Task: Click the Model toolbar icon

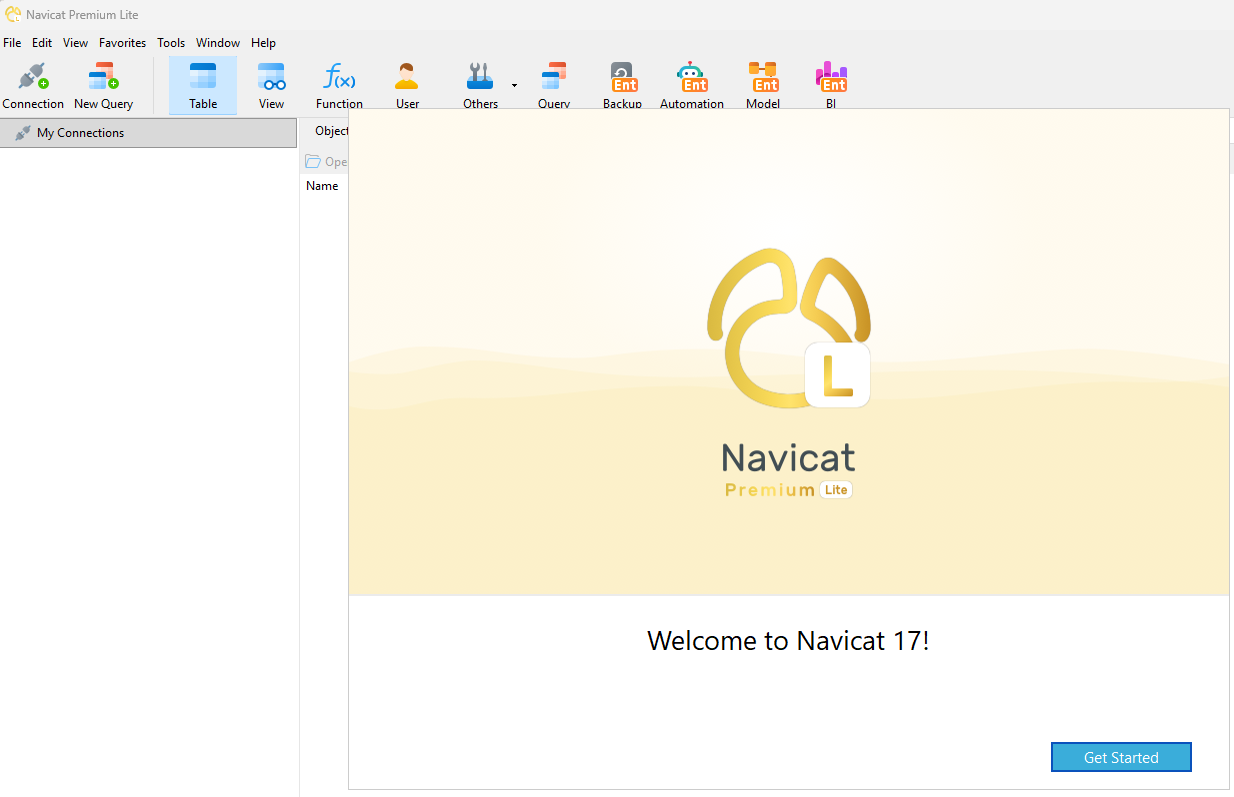Action: pyautogui.click(x=763, y=85)
